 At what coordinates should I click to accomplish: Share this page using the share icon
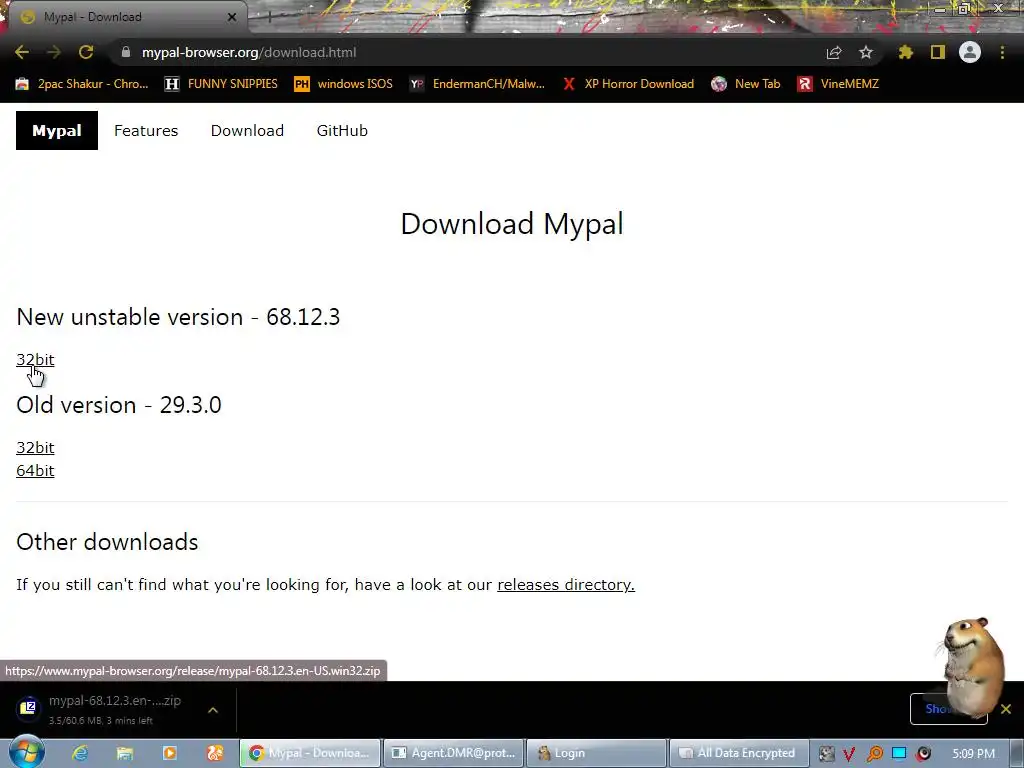point(834,52)
